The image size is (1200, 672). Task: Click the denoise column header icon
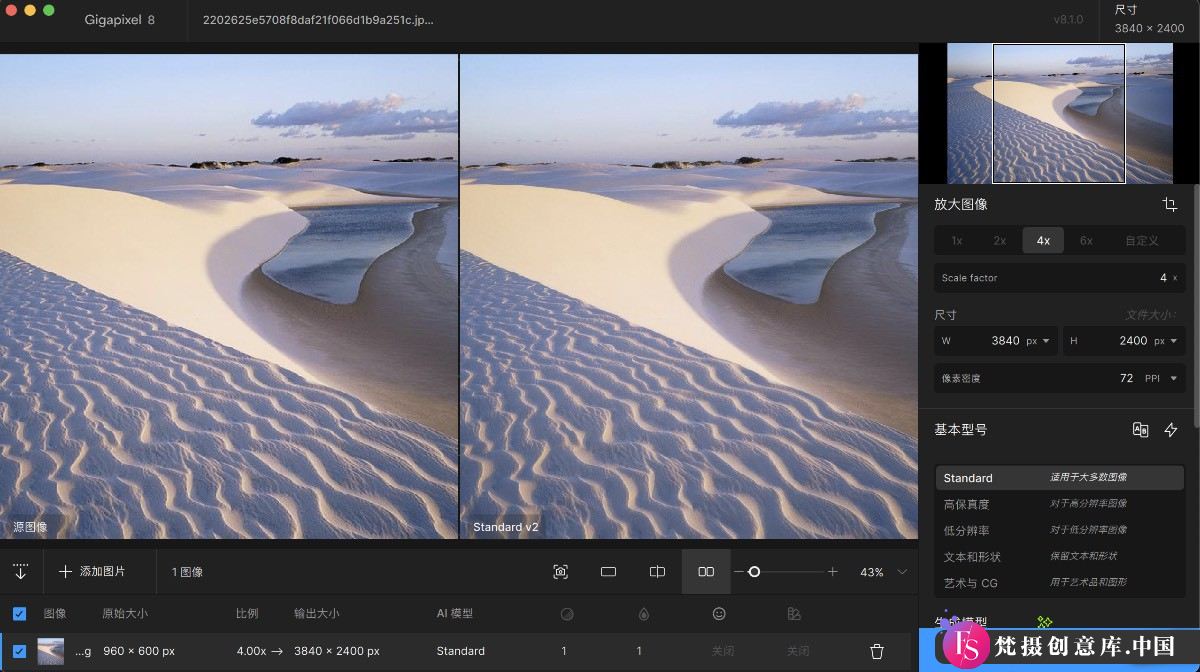(566, 613)
